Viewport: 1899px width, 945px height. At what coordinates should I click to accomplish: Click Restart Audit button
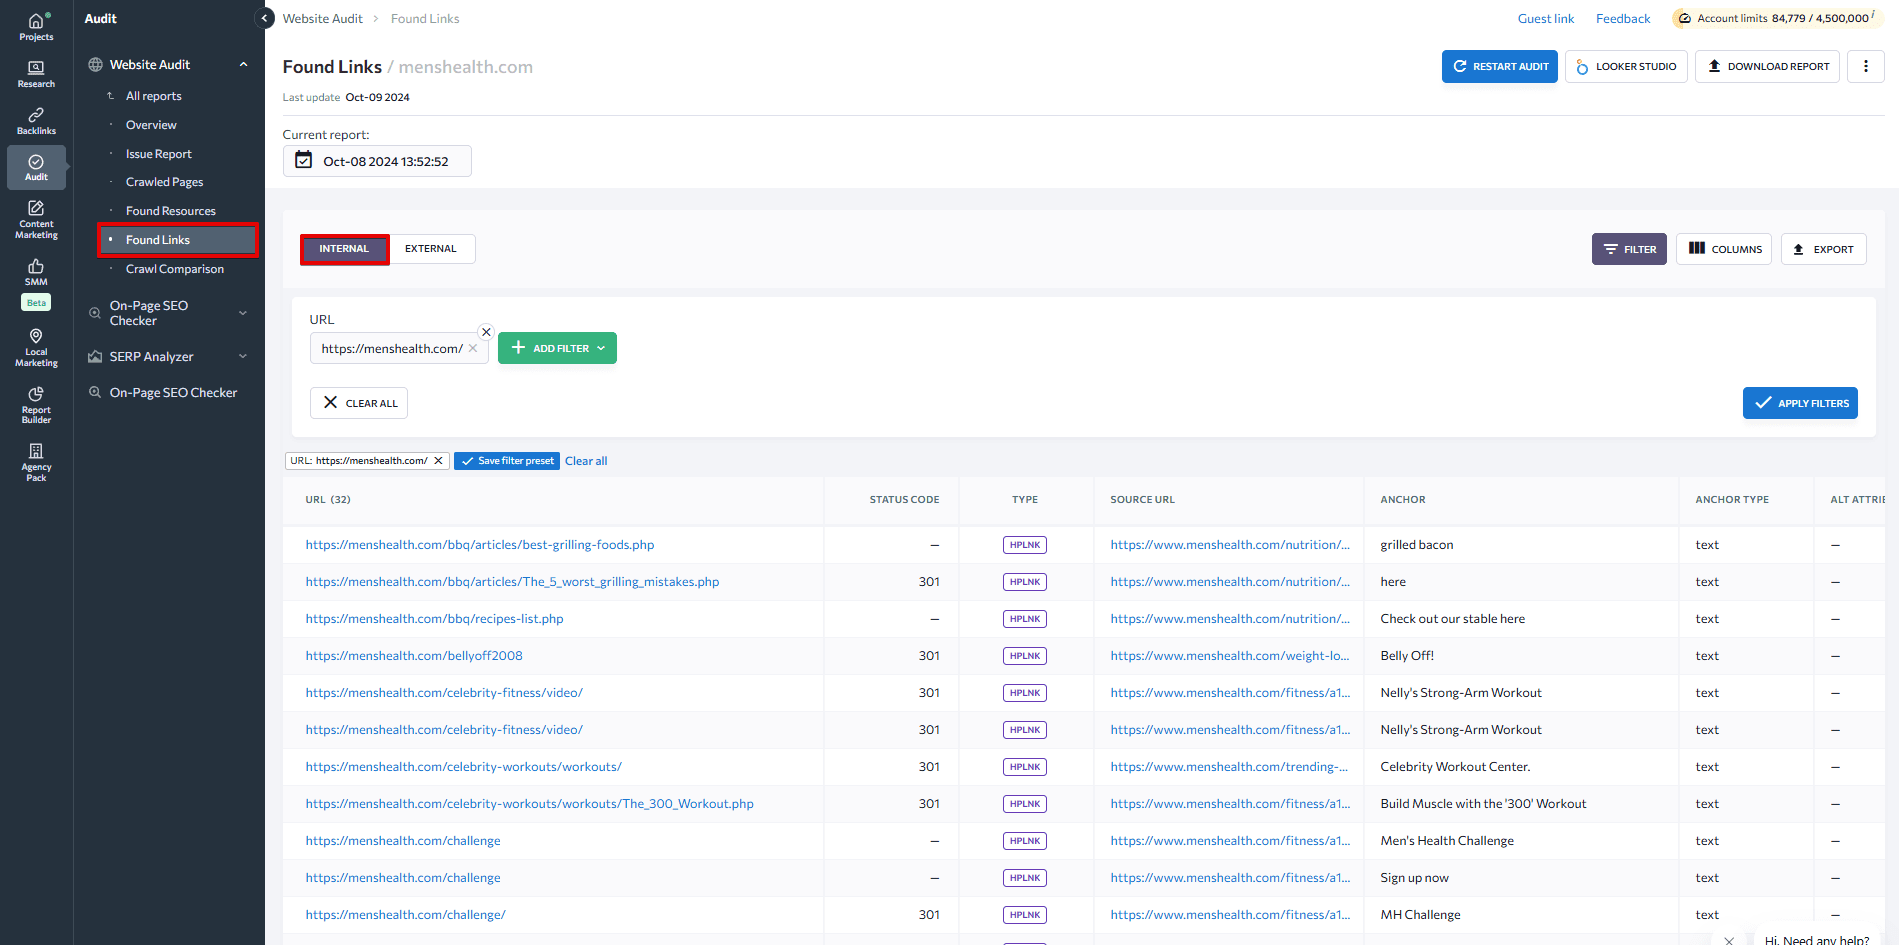pyautogui.click(x=1499, y=67)
